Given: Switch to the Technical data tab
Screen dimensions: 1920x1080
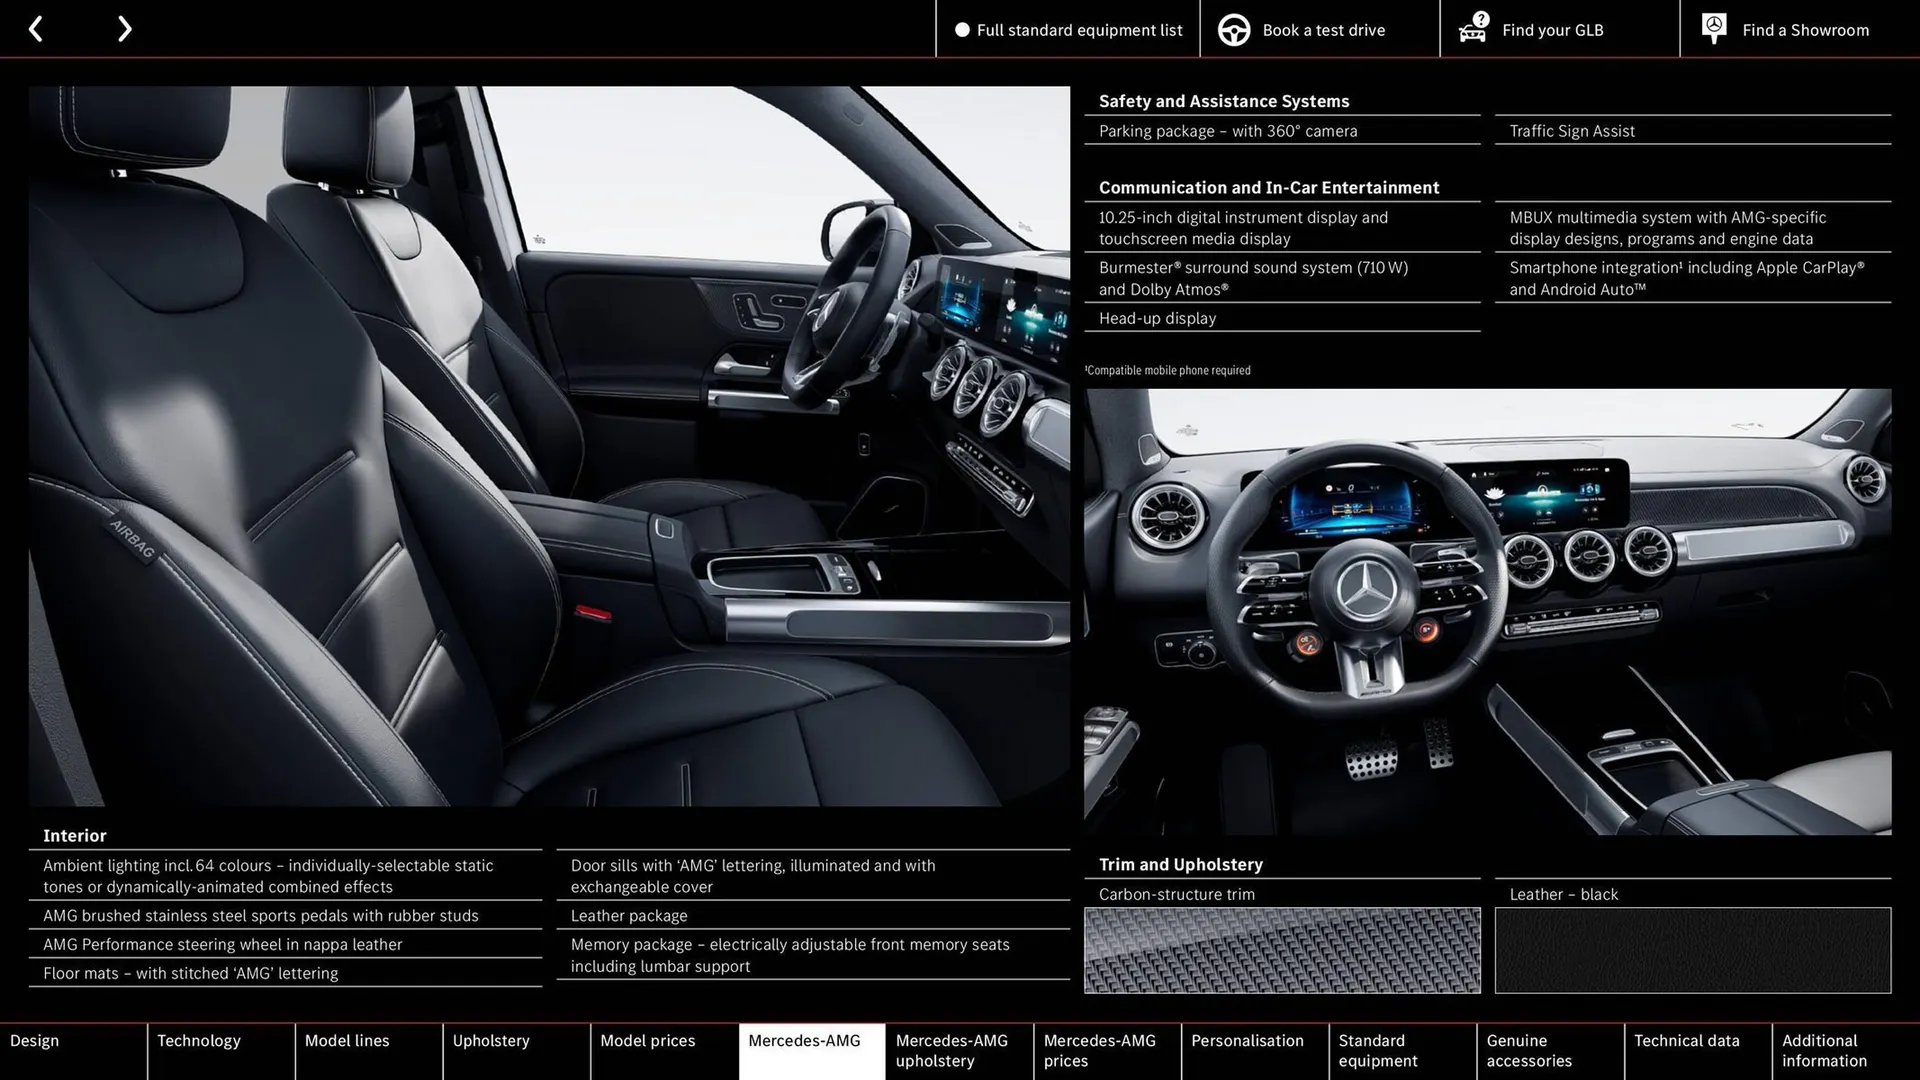Looking at the screenshot, I should point(1687,1050).
